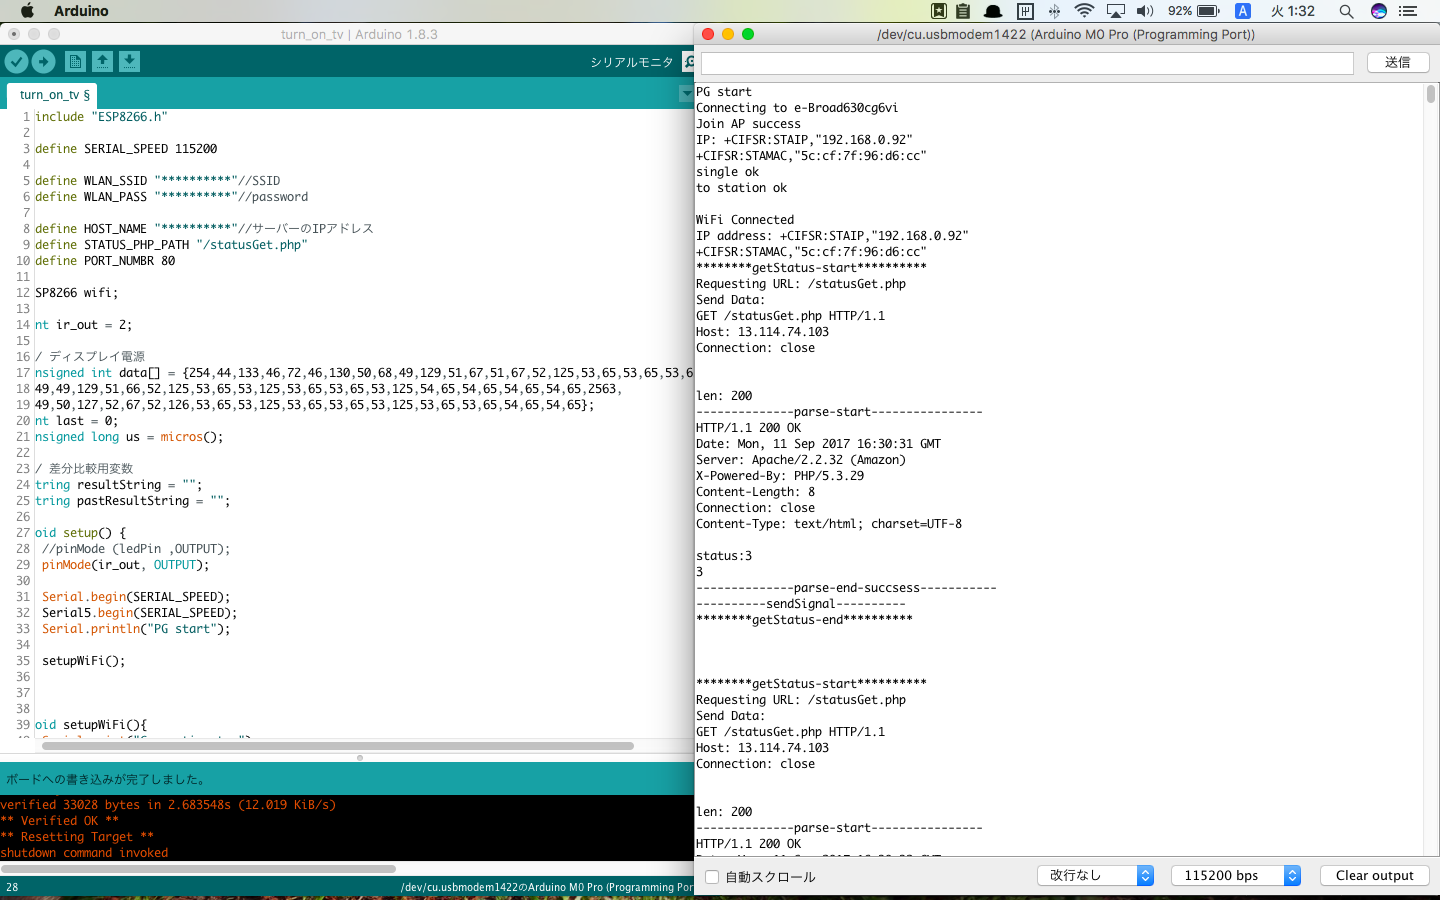This screenshot has height=900, width=1440.
Task: Click the console horizontal scrollbar
Action: point(198,869)
